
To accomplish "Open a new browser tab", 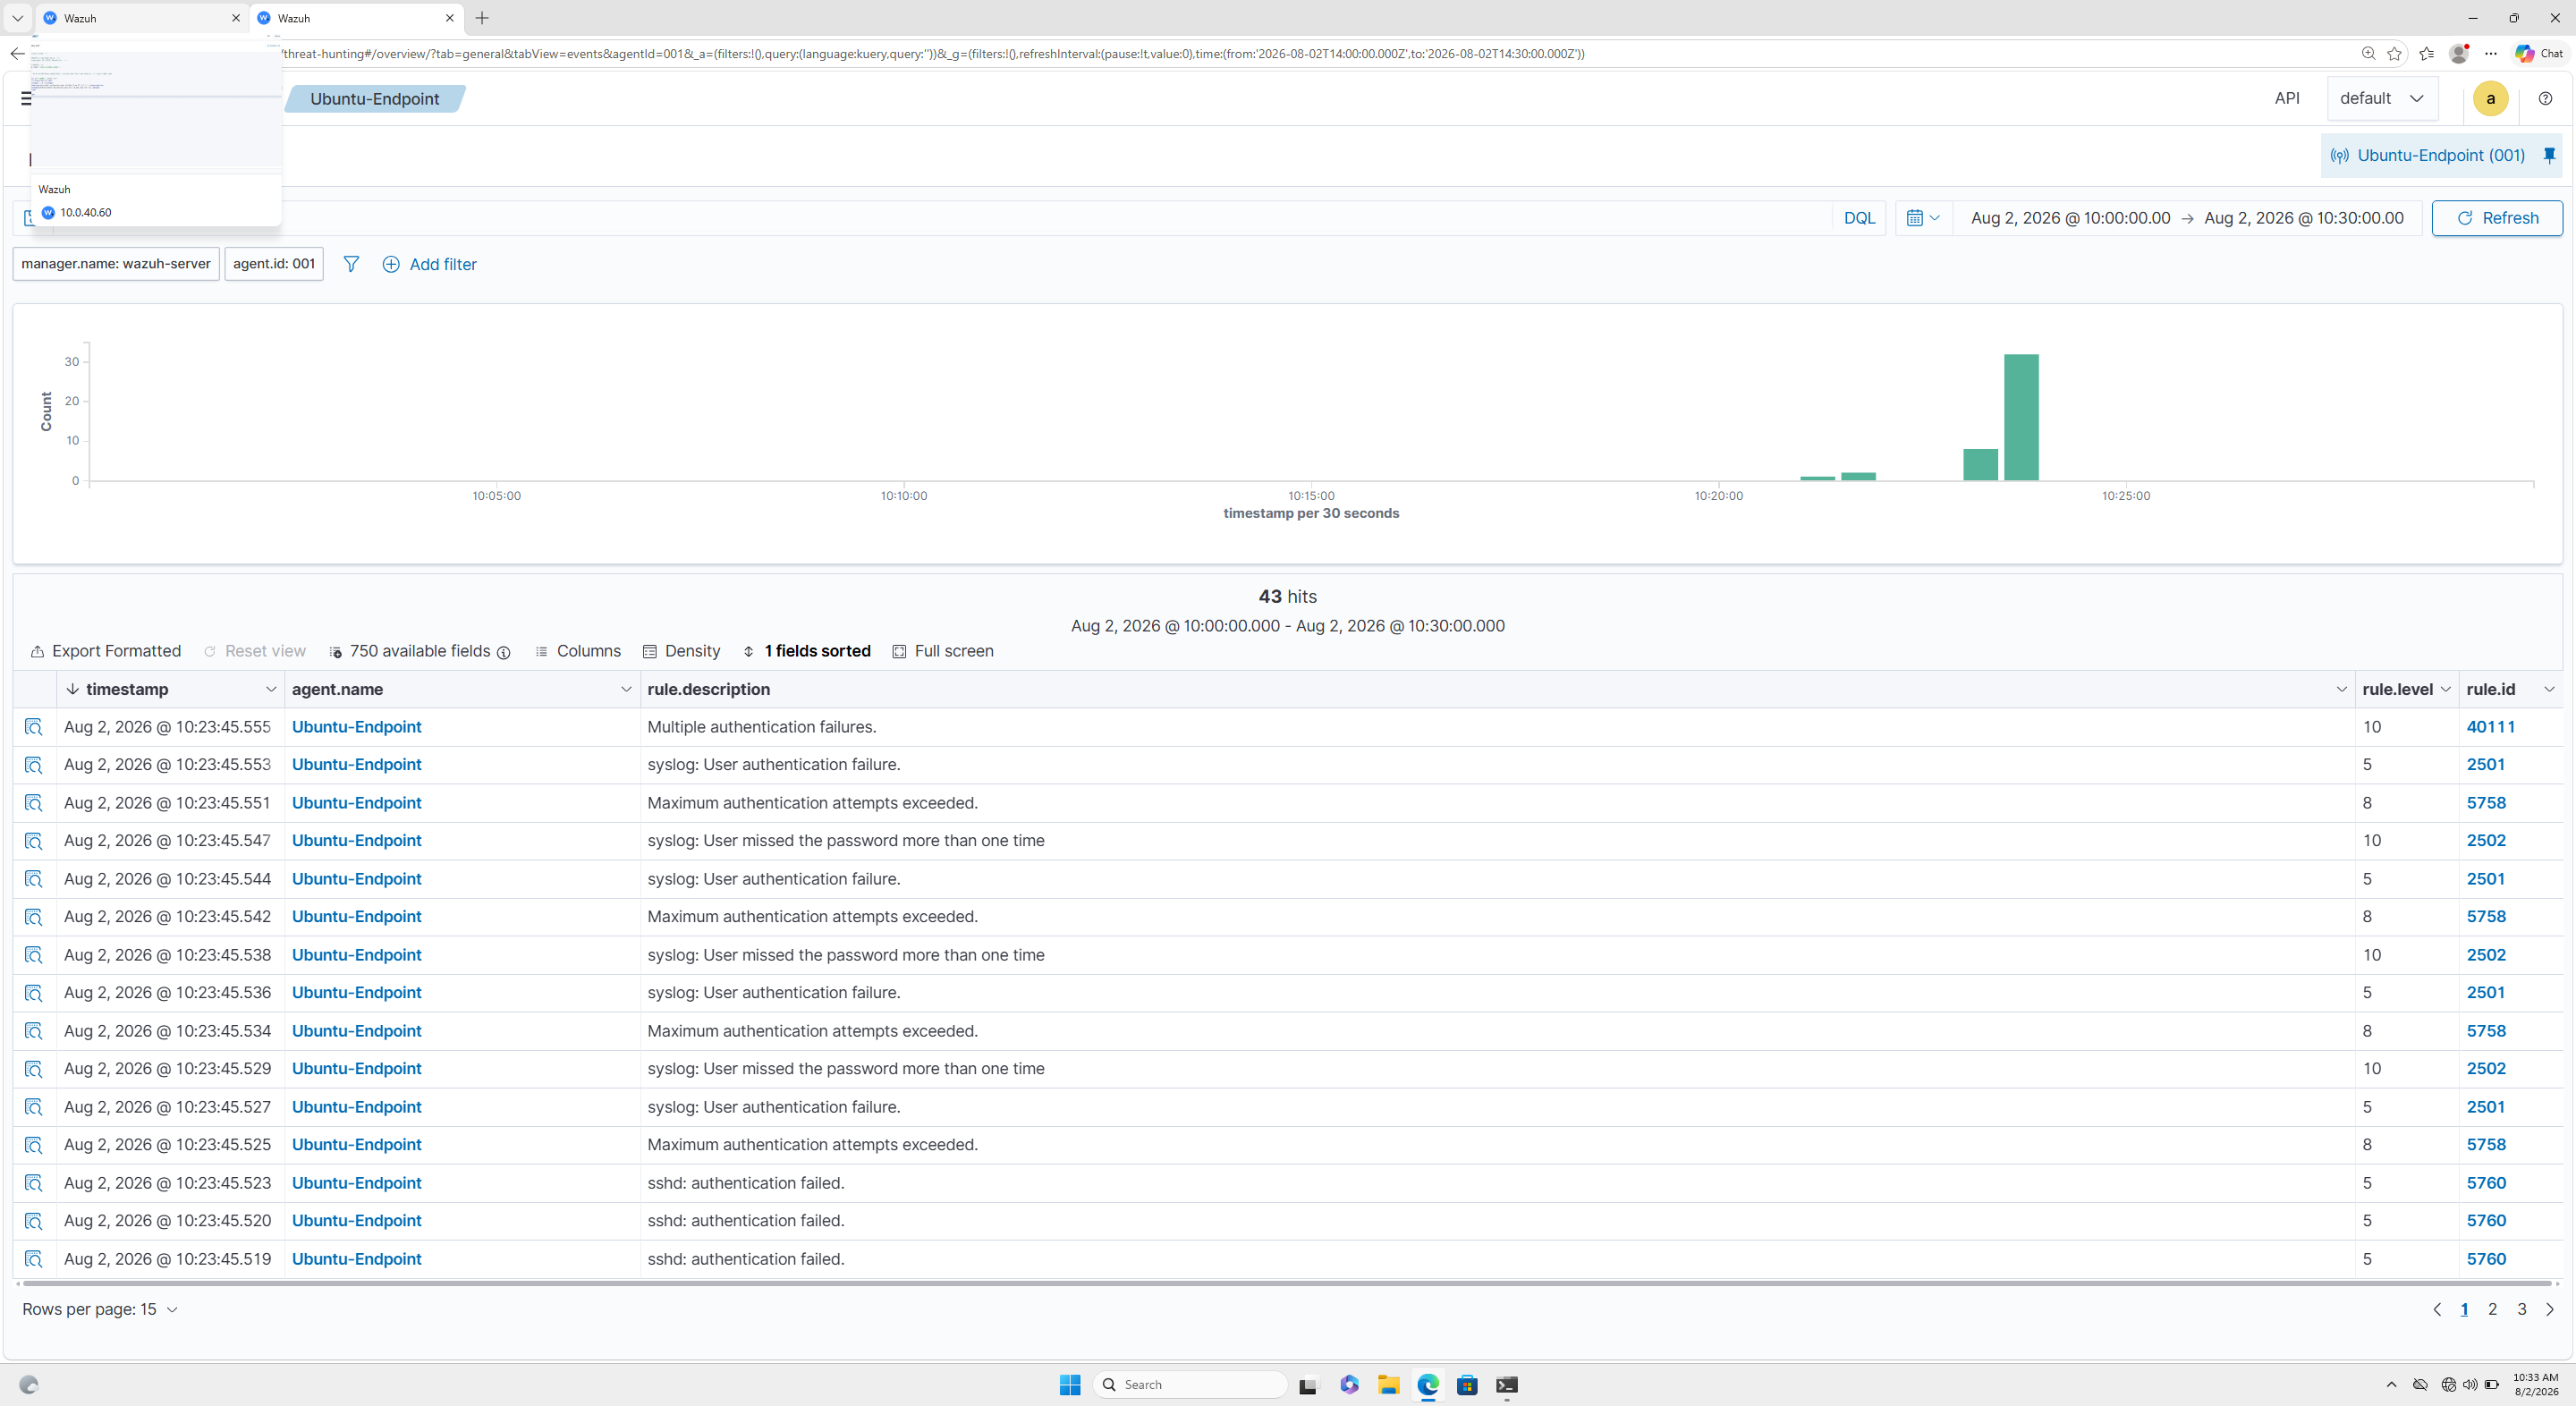I will pos(482,18).
